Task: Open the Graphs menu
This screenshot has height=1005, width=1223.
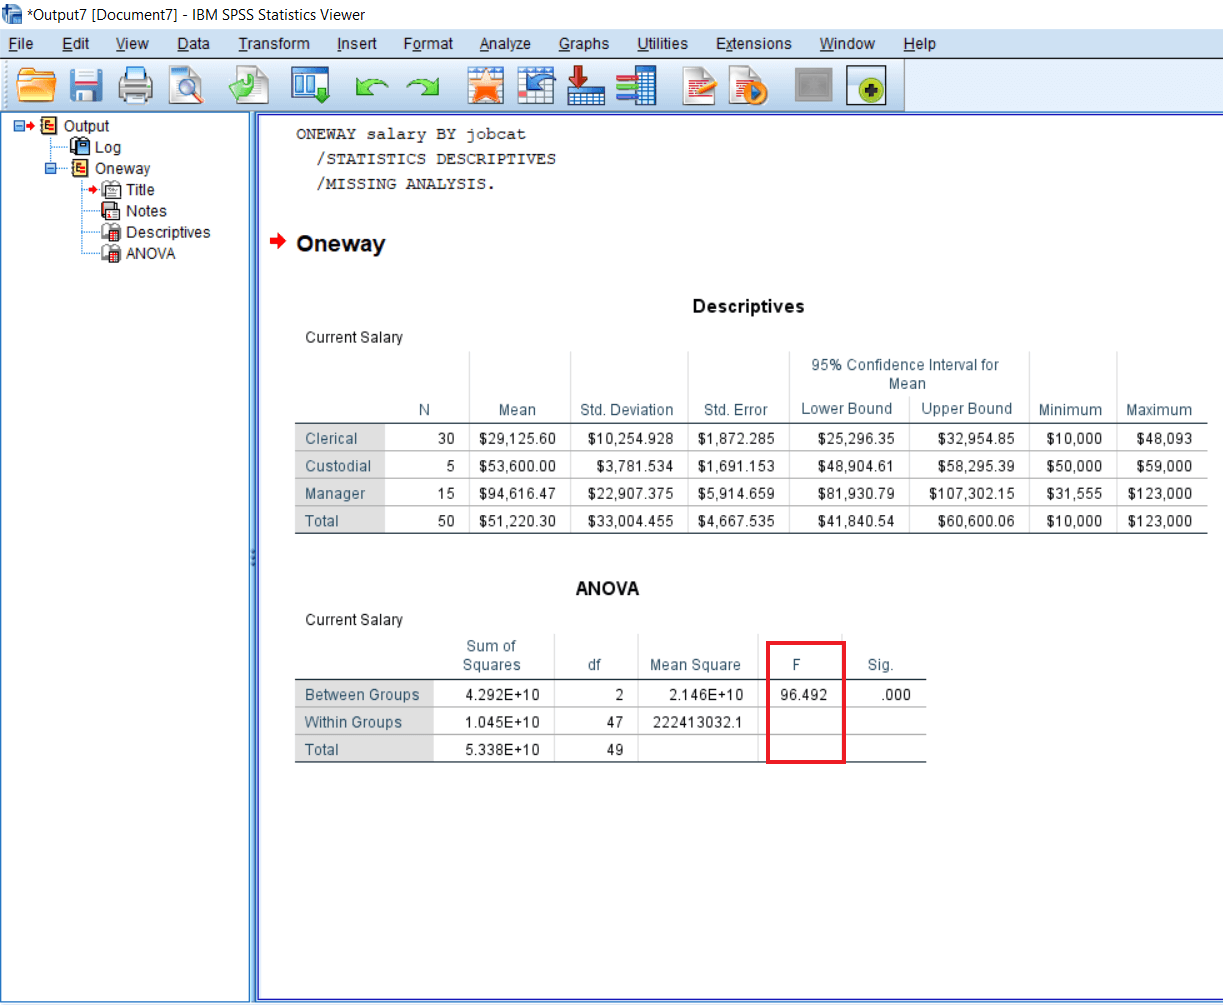Action: [x=584, y=44]
